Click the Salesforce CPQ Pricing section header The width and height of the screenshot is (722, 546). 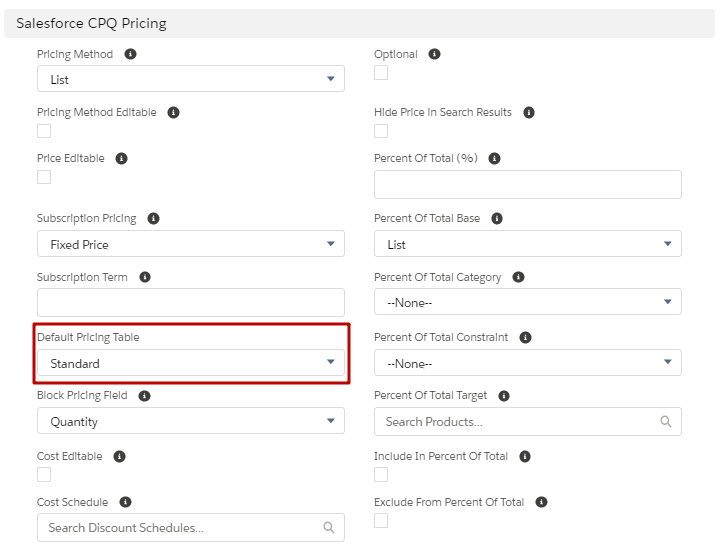[x=359, y=23]
